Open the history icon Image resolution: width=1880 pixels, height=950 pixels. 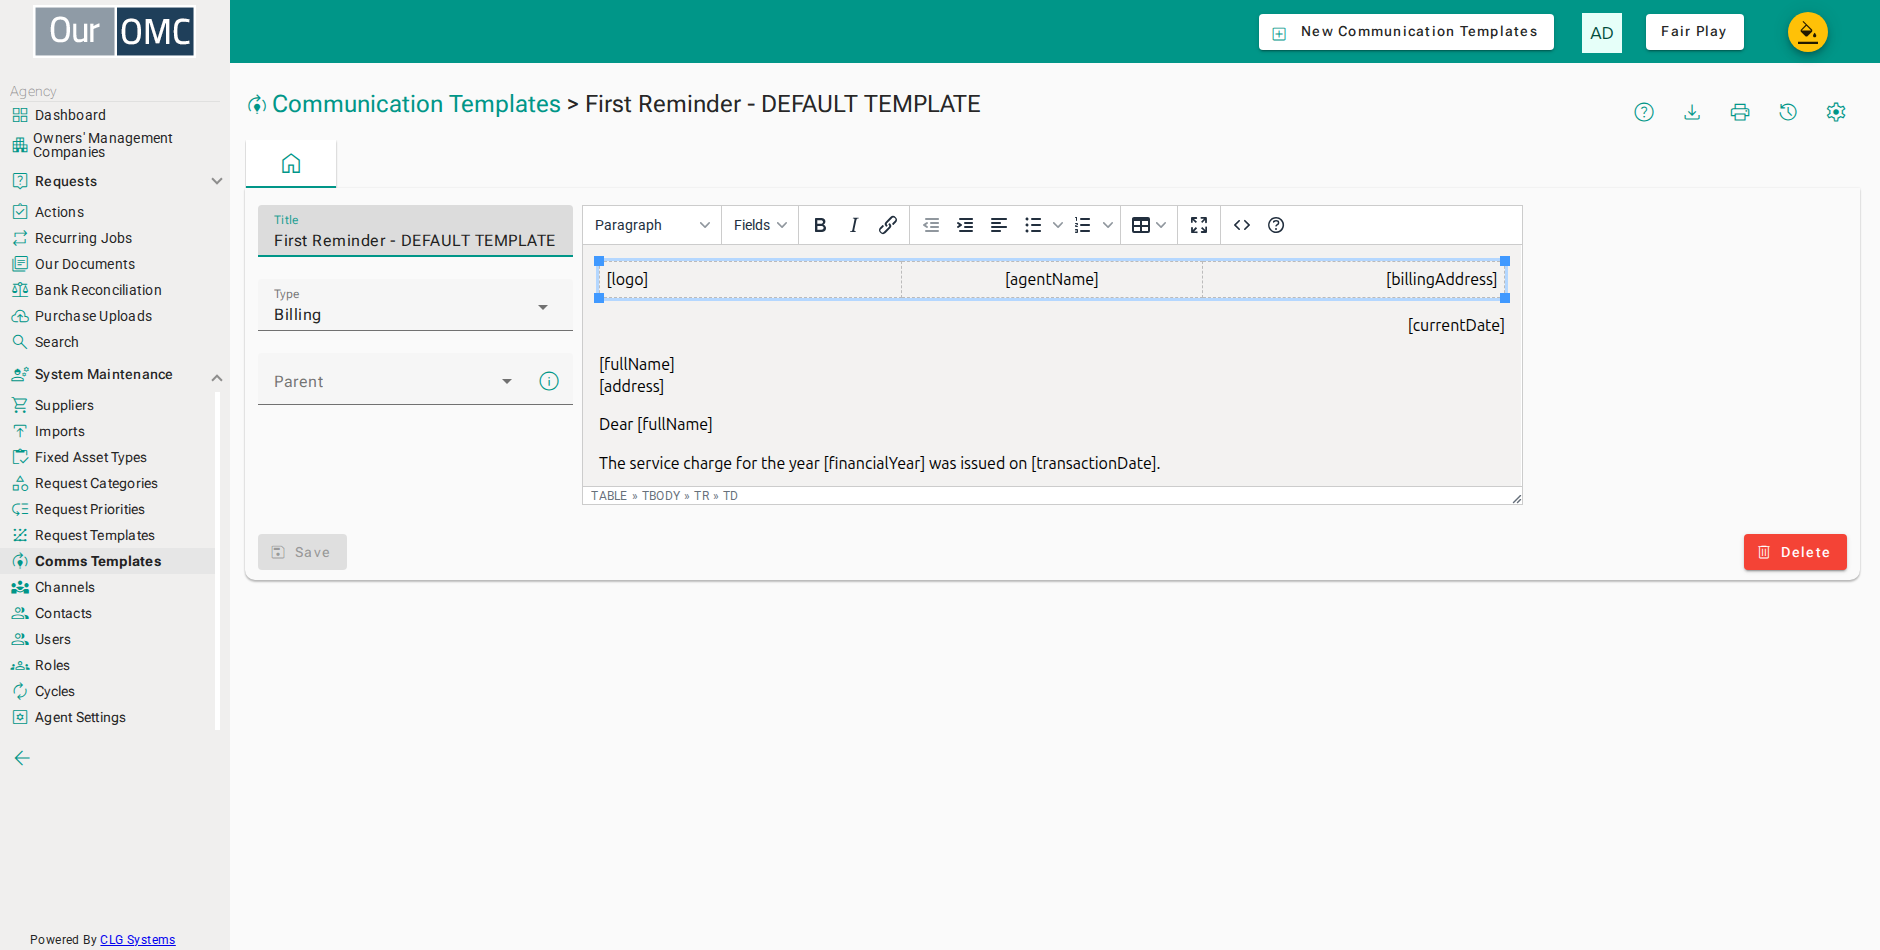[x=1788, y=112]
